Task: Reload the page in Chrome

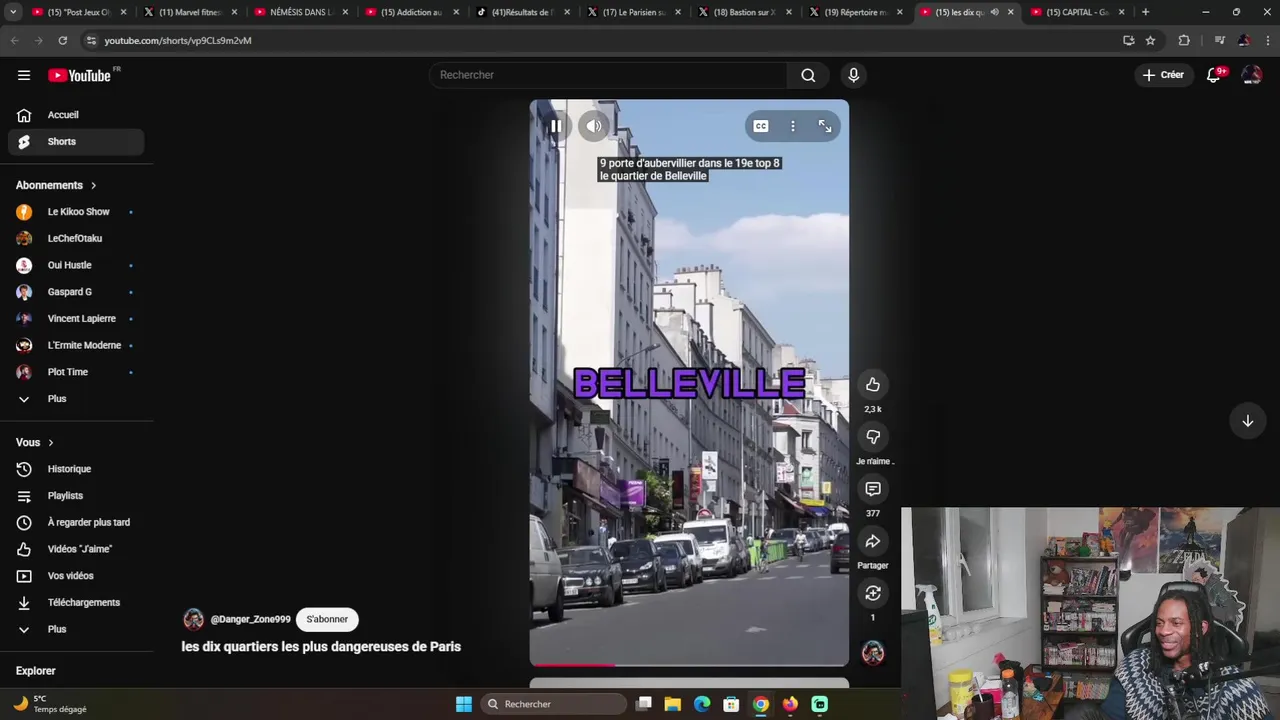Action: click(62, 40)
